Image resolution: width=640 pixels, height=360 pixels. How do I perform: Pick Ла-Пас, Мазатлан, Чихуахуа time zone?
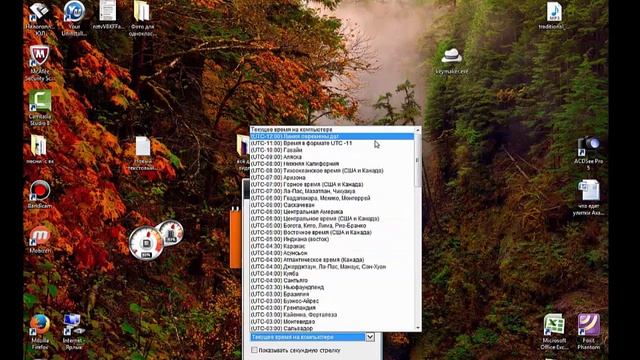[x=332, y=191]
